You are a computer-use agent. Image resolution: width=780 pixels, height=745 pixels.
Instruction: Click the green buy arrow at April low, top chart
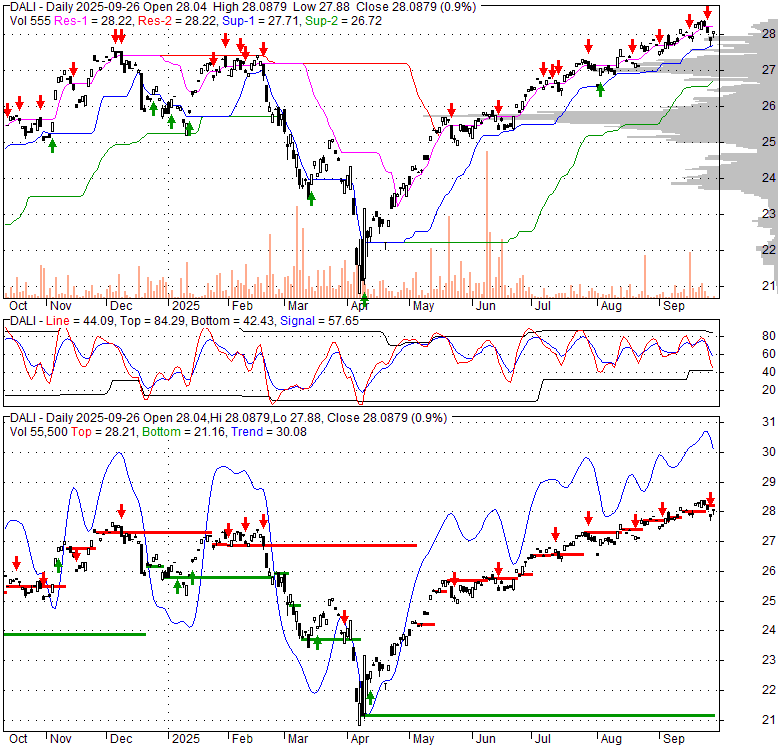tap(364, 299)
